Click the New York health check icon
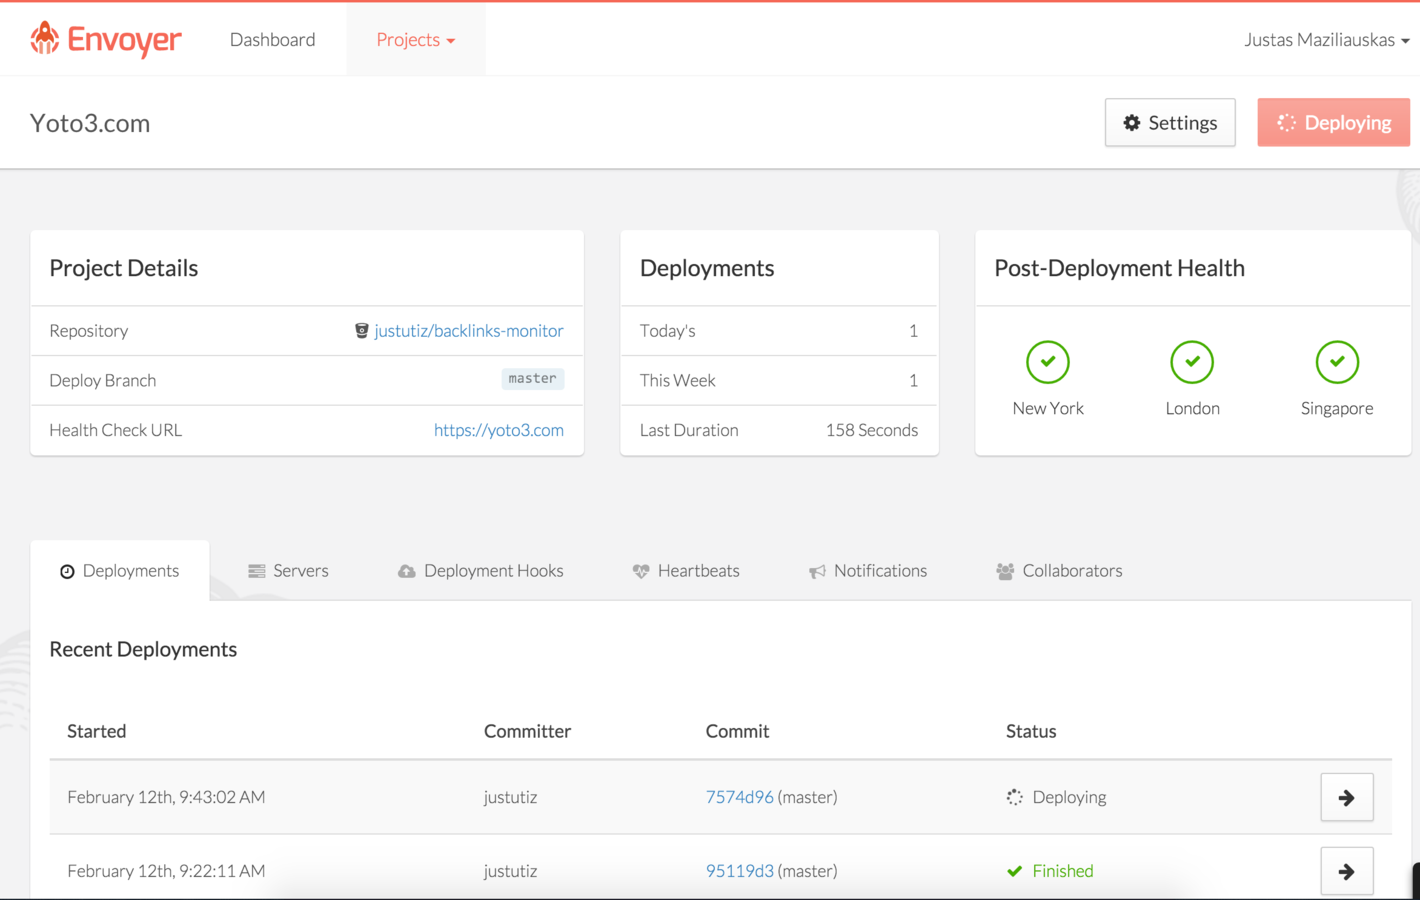The image size is (1420, 900). [1048, 362]
